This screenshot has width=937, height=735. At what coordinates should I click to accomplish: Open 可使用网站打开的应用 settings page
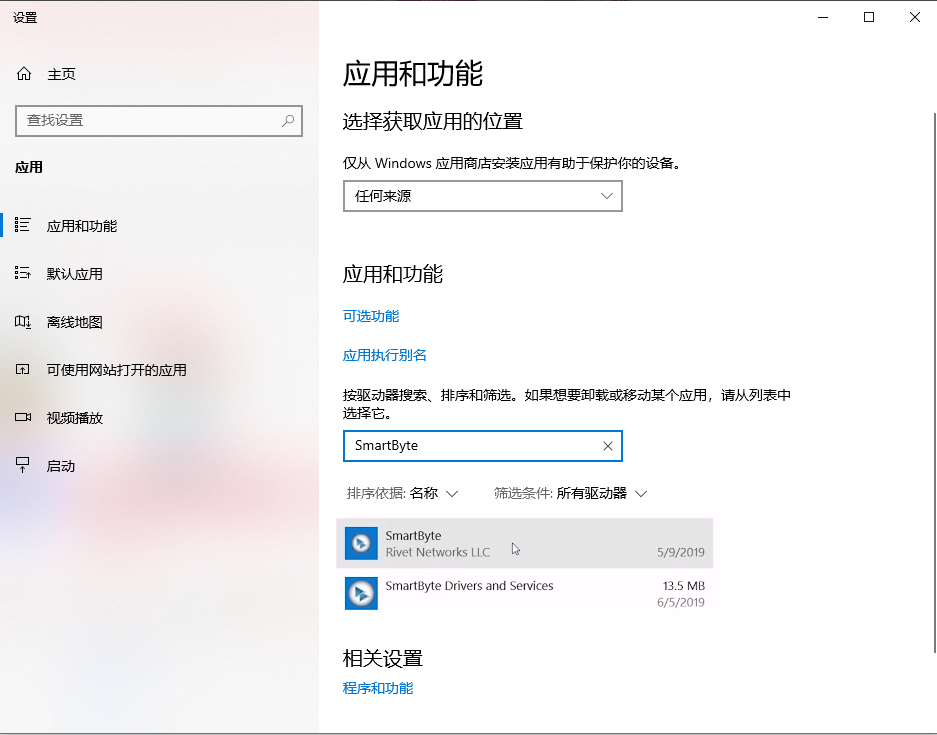(x=117, y=370)
